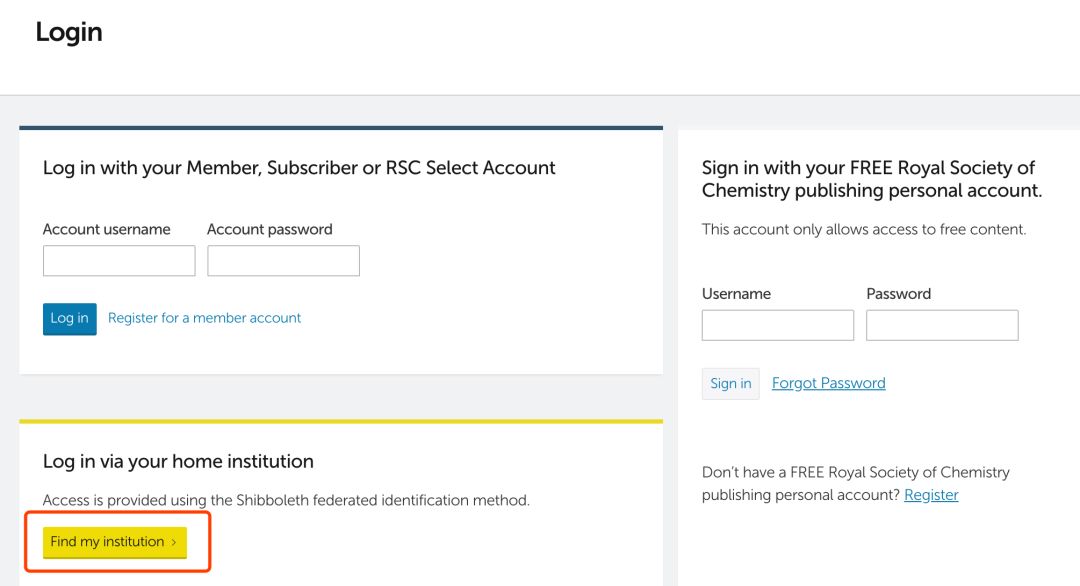Open the Register link for a free account
The height and width of the screenshot is (586, 1080).
pos(931,494)
